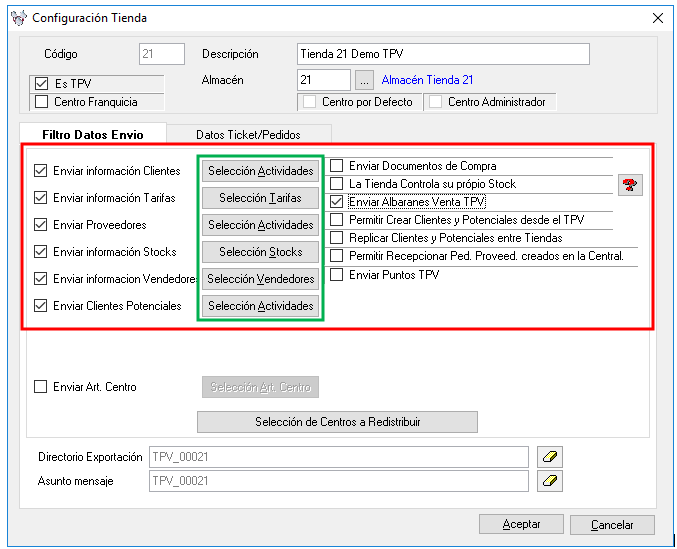The width and height of the screenshot is (677, 549).
Task: Enable Enviar Documentos de Compra
Action: click(337, 166)
